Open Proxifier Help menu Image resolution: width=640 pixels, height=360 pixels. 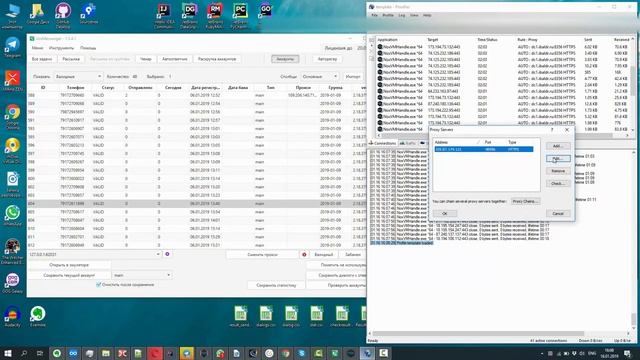click(x=427, y=16)
